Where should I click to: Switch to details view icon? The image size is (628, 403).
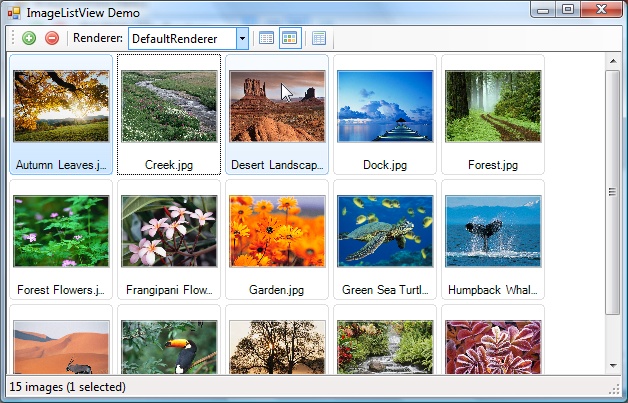[266, 38]
